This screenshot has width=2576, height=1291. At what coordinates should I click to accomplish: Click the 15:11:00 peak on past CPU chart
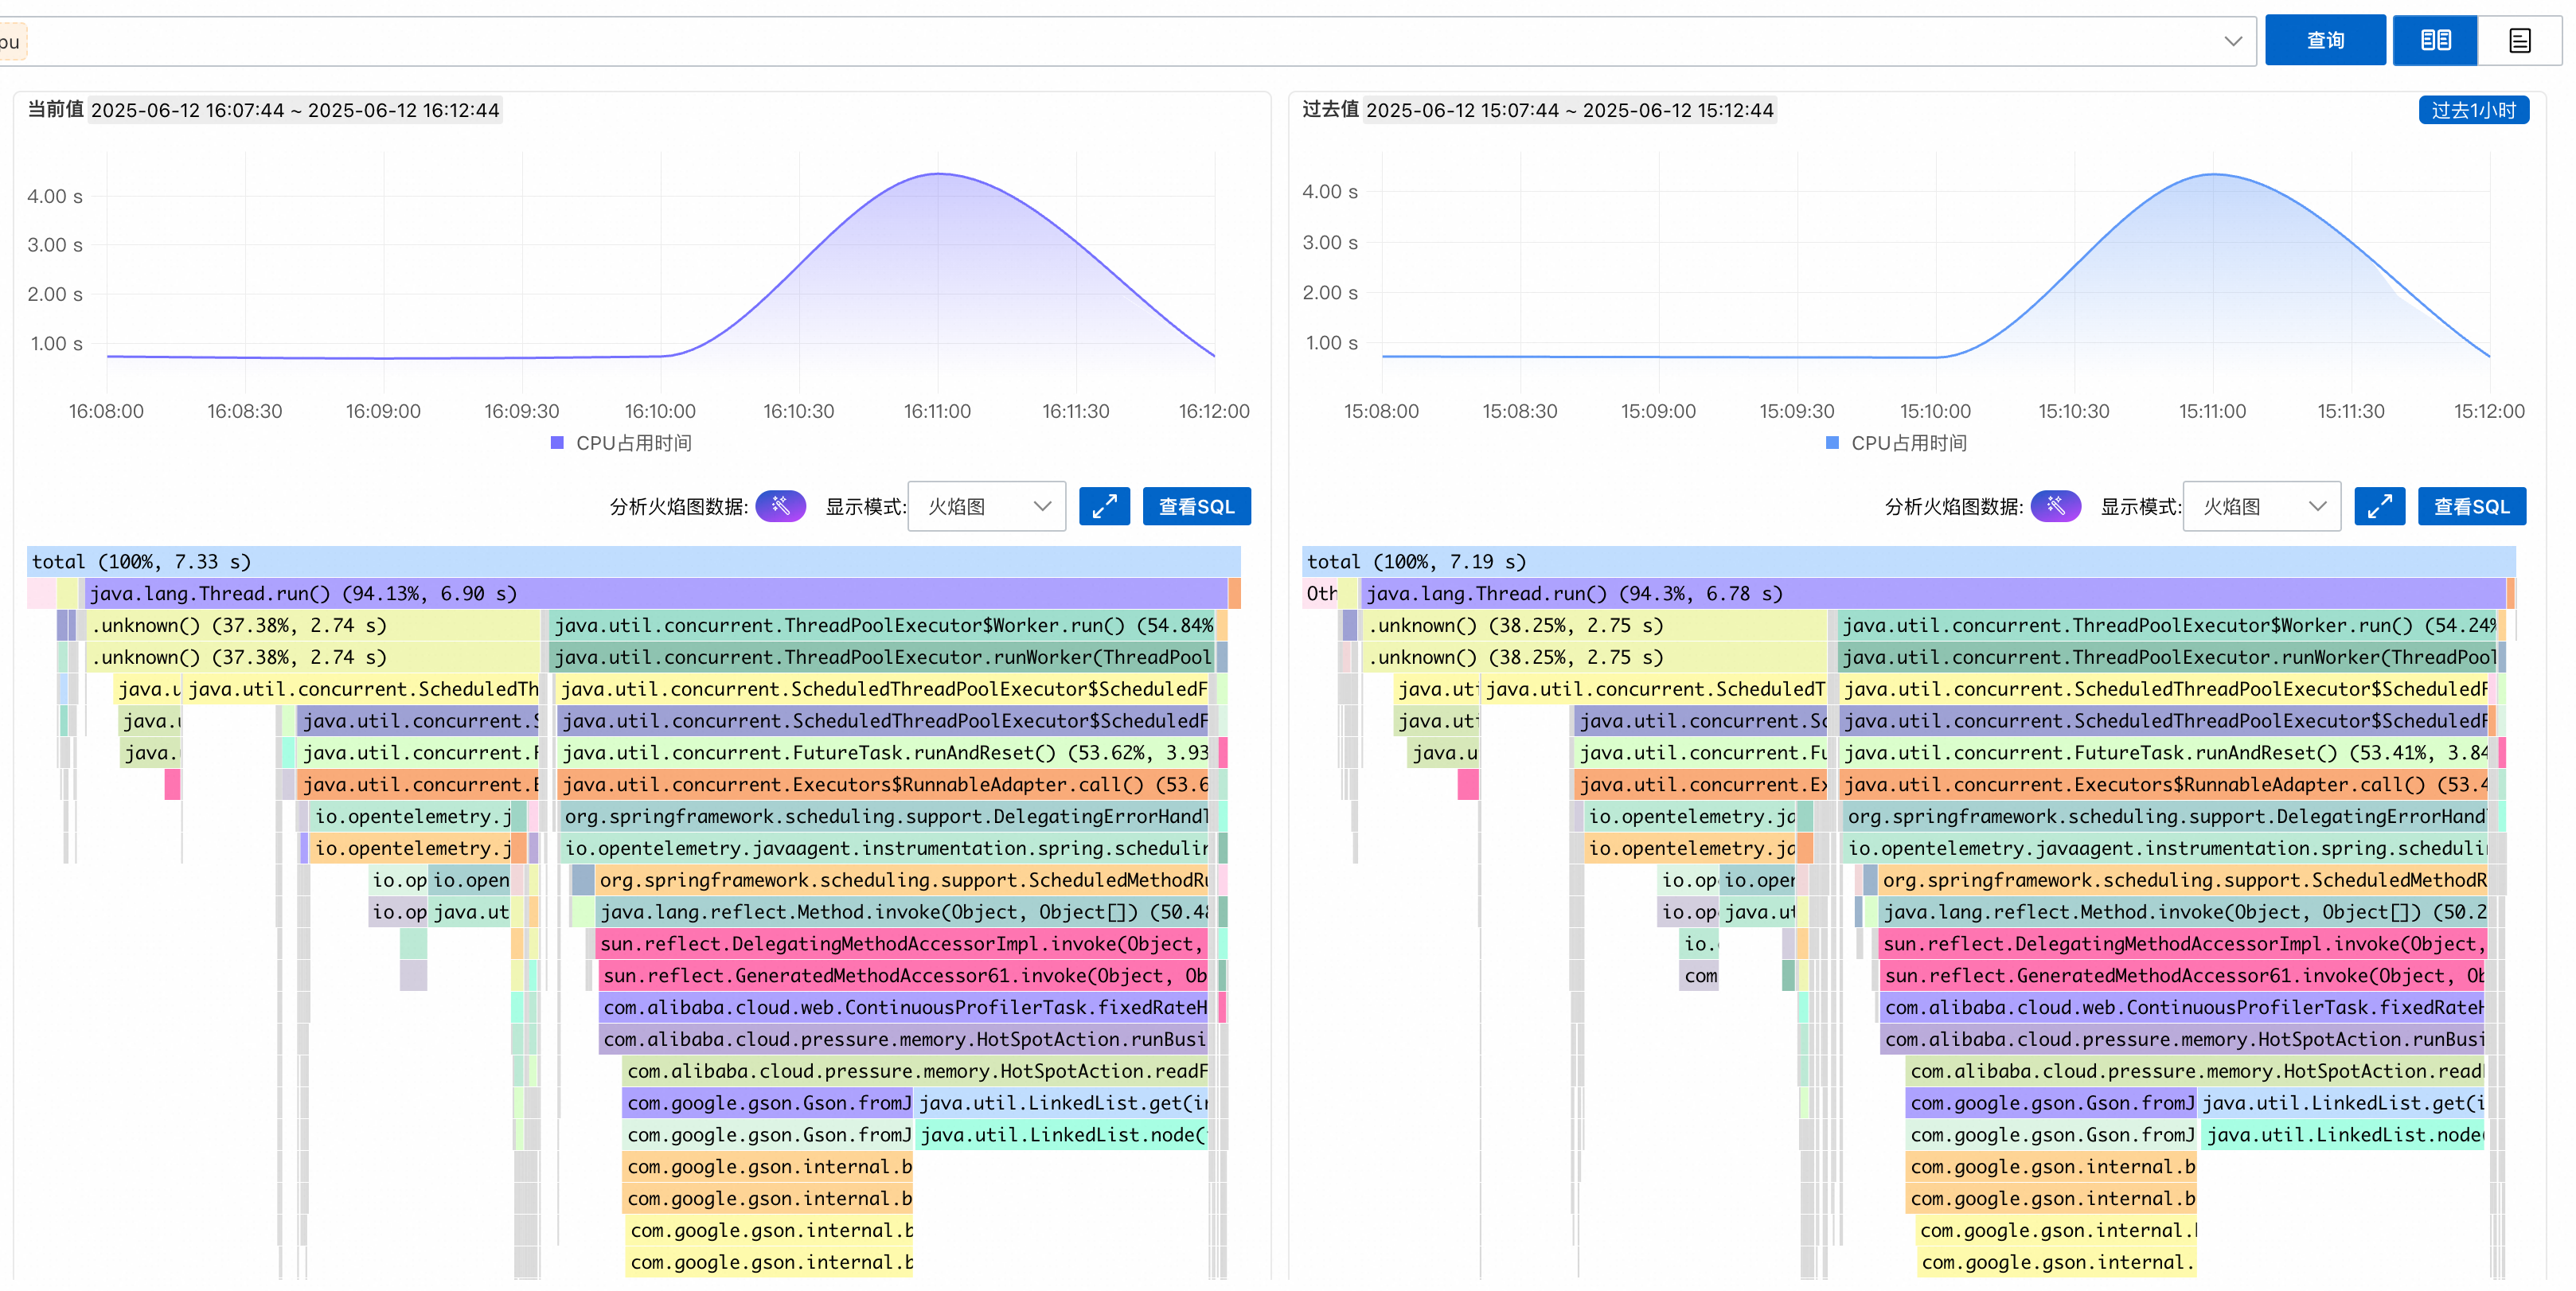click(x=2213, y=175)
